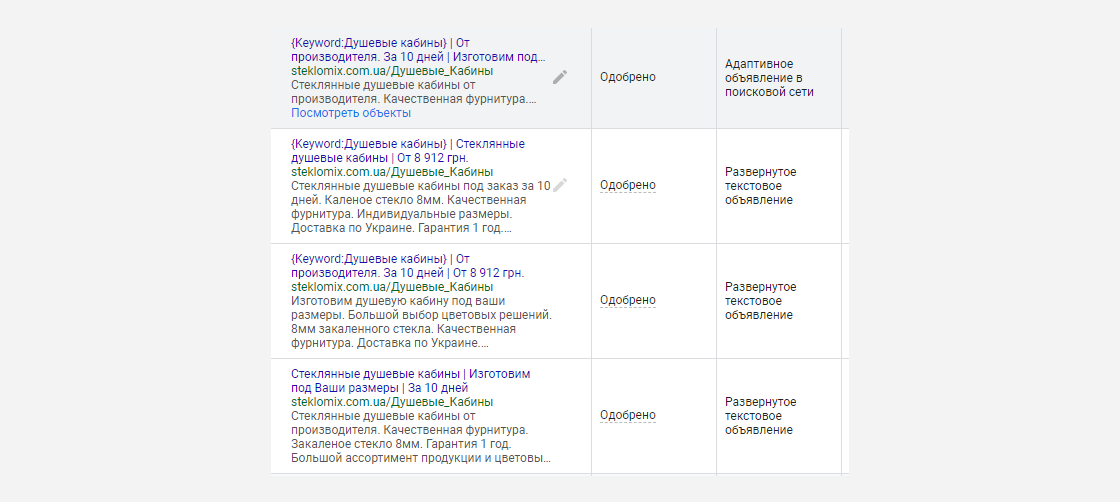Select description containing 'Закаленое стекло 8мм. Гарантия 1 год.'
This screenshot has height=502, width=1120.
coord(421,437)
